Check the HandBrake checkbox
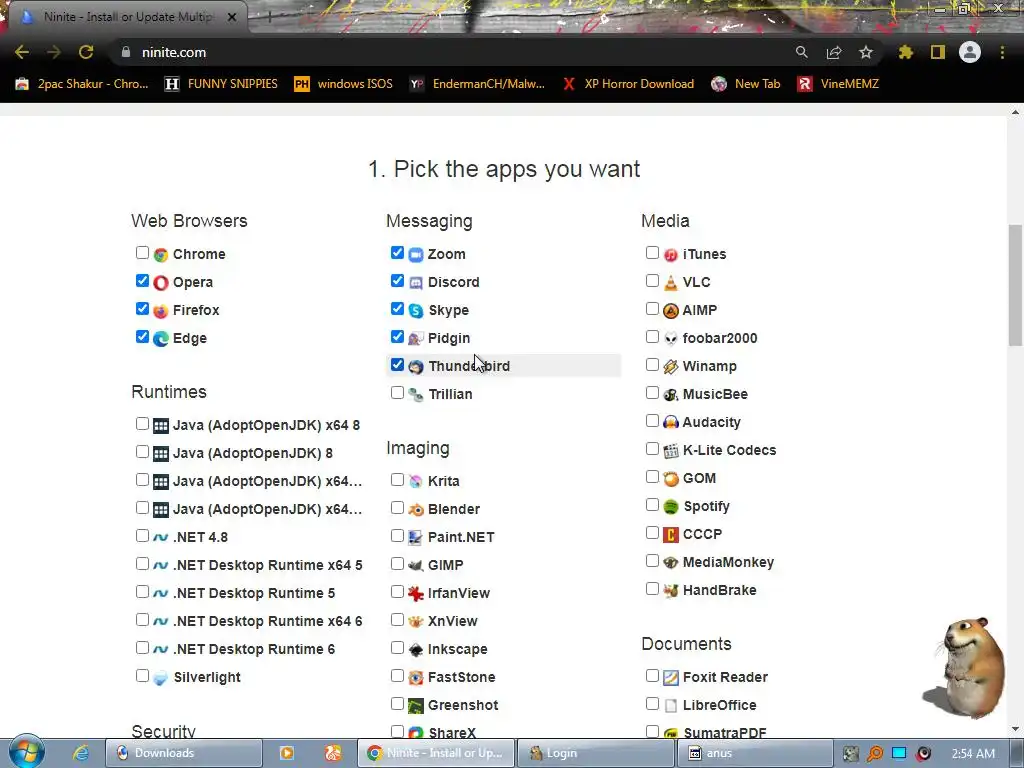1024x768 pixels. pos(652,589)
